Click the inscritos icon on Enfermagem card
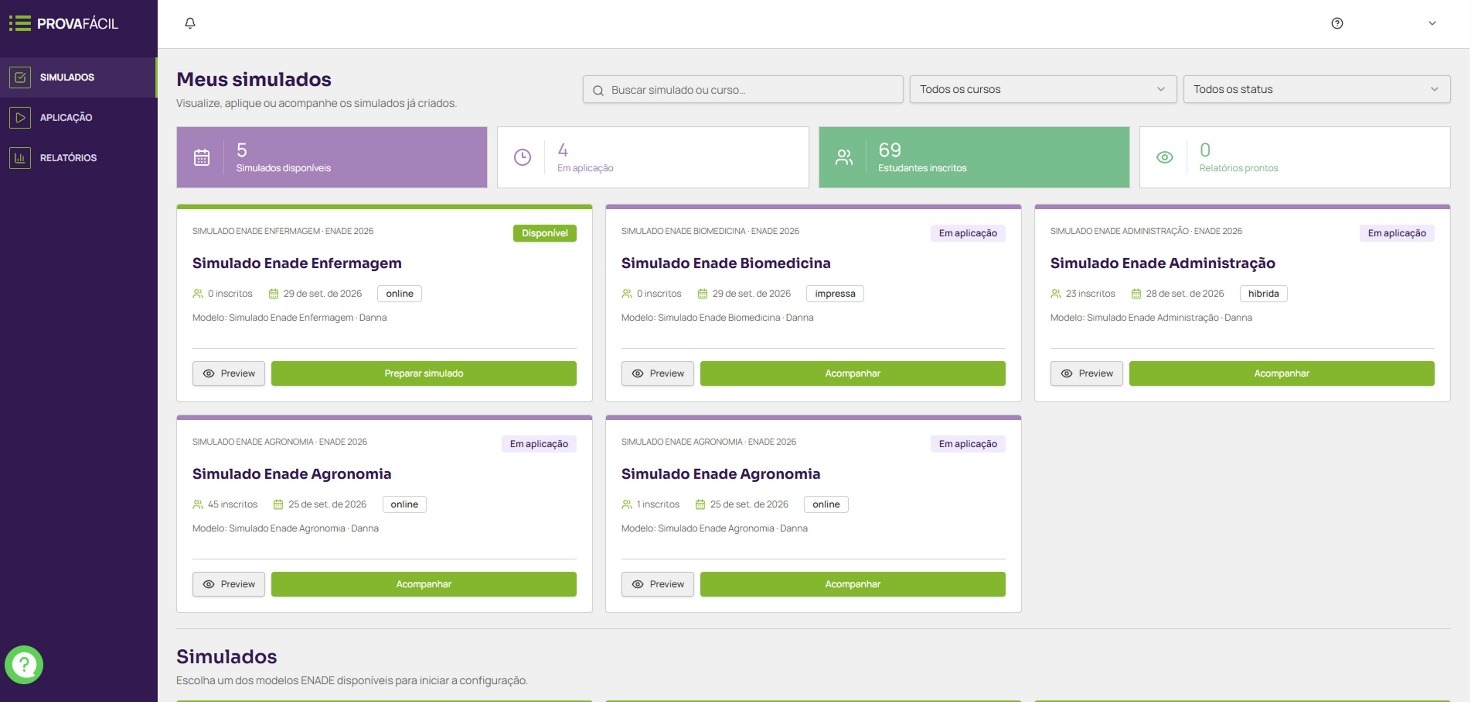 point(198,294)
